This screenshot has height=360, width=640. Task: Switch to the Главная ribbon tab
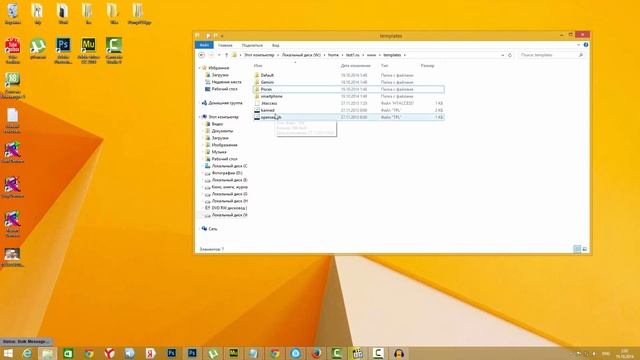point(225,45)
